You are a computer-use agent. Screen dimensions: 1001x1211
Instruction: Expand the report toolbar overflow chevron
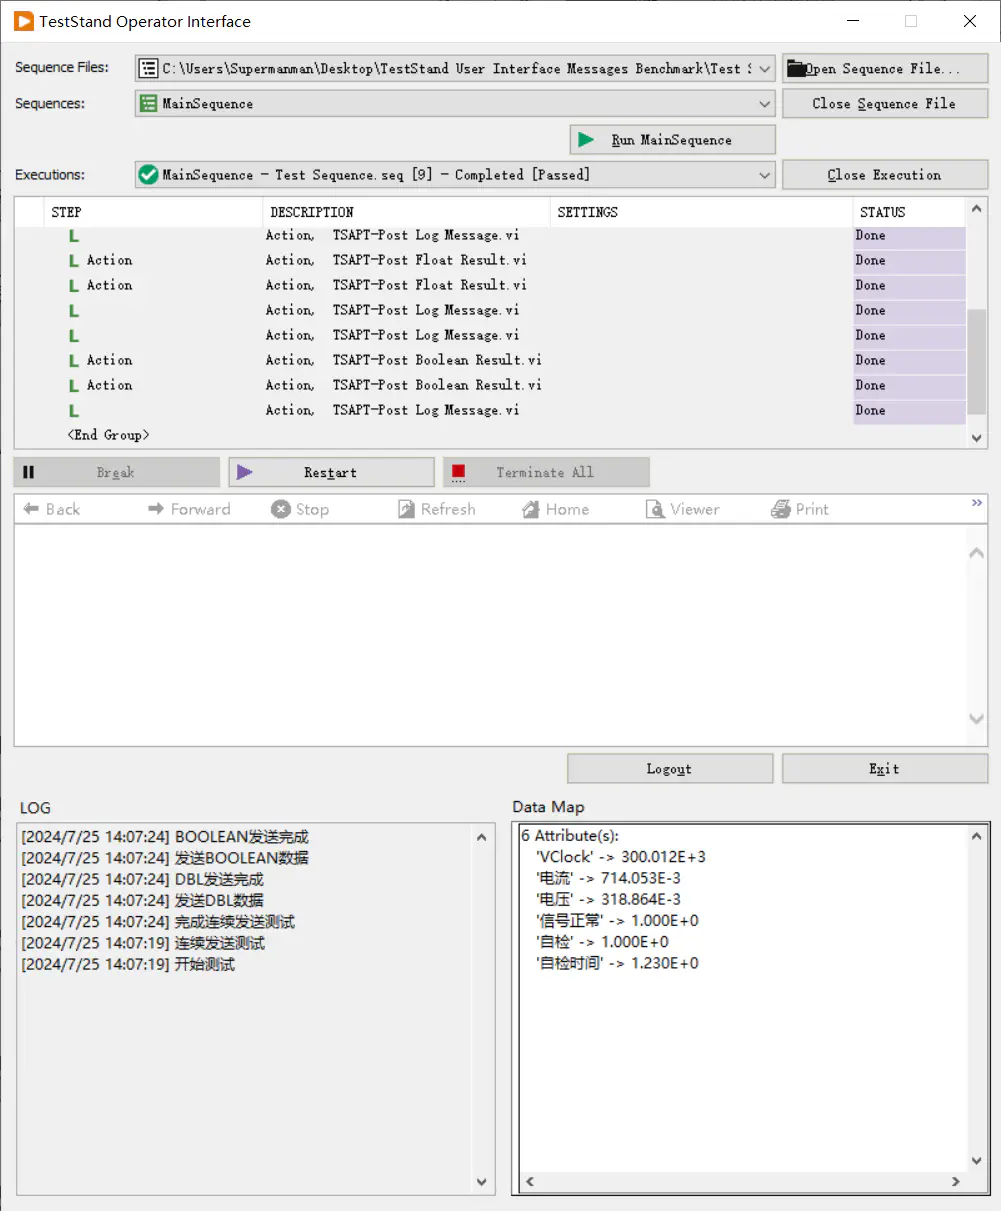pos(977,504)
